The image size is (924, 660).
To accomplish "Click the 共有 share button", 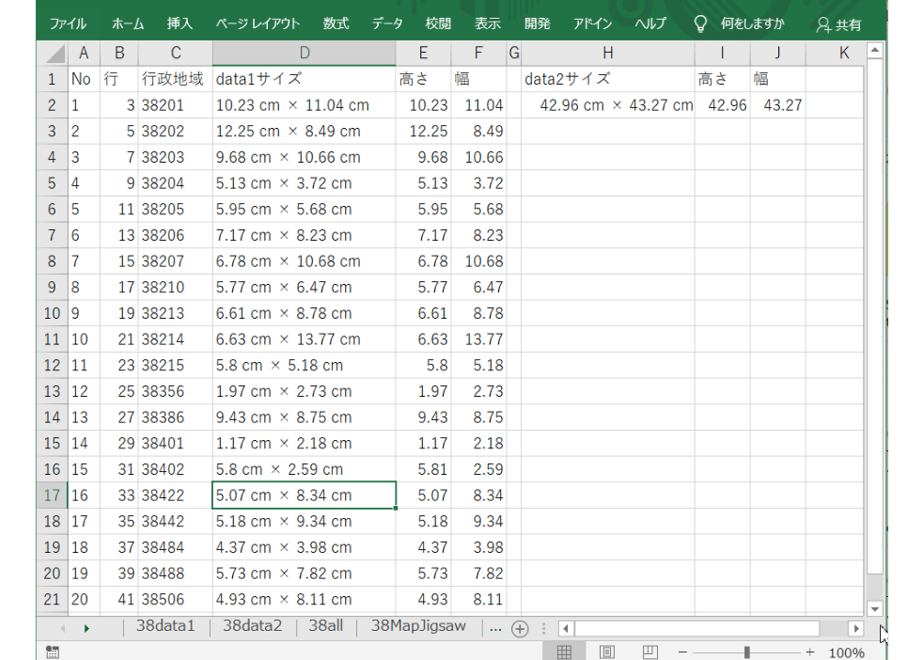I will point(839,25).
